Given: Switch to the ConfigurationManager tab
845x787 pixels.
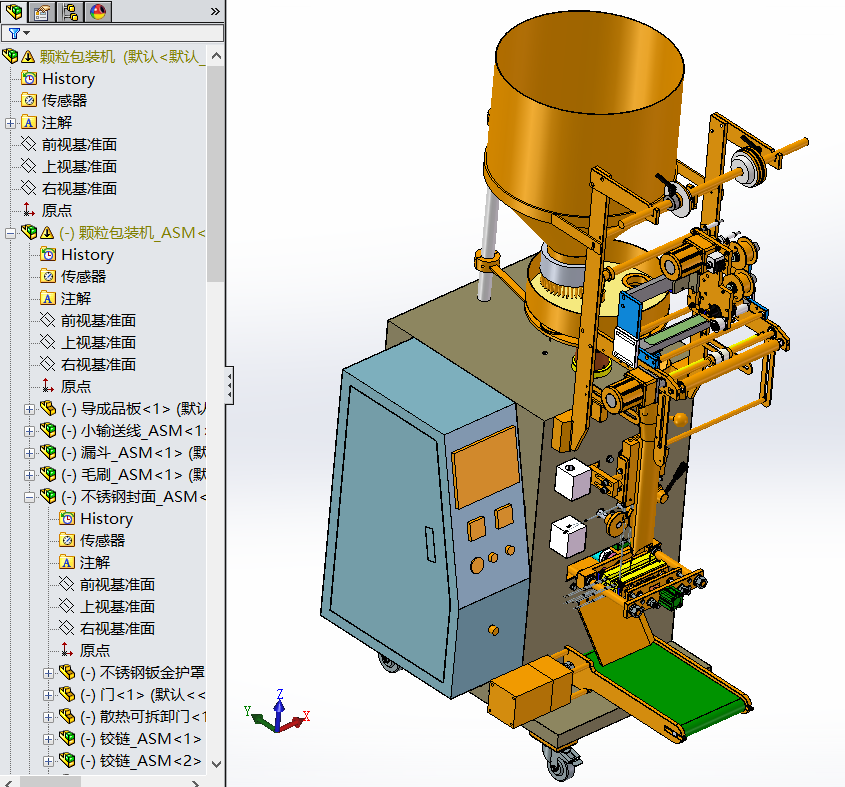Looking at the screenshot, I should tap(70, 11).
